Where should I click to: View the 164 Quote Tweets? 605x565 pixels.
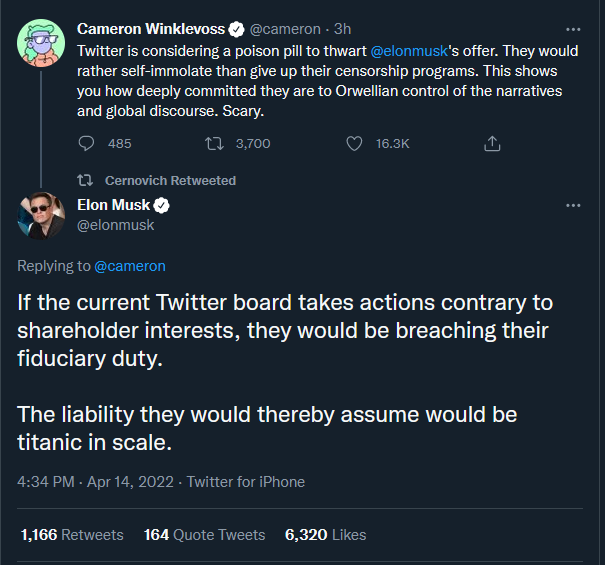[204, 535]
